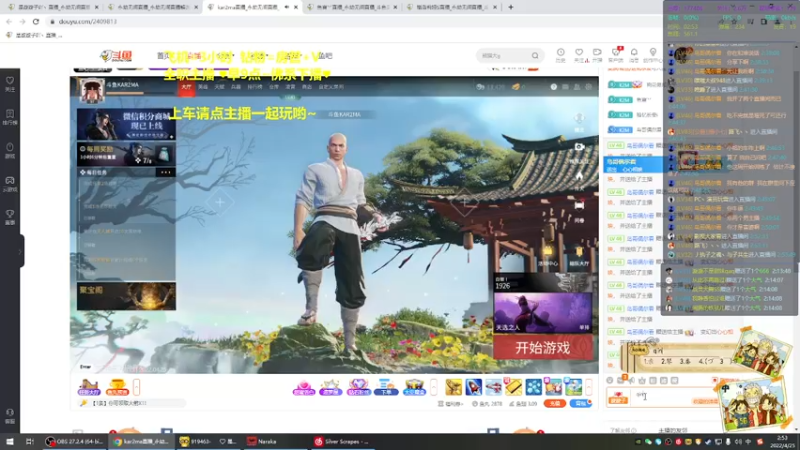Open the Silver Scrapes music app in the taskbar
The width and height of the screenshot is (800, 450).
342,442
